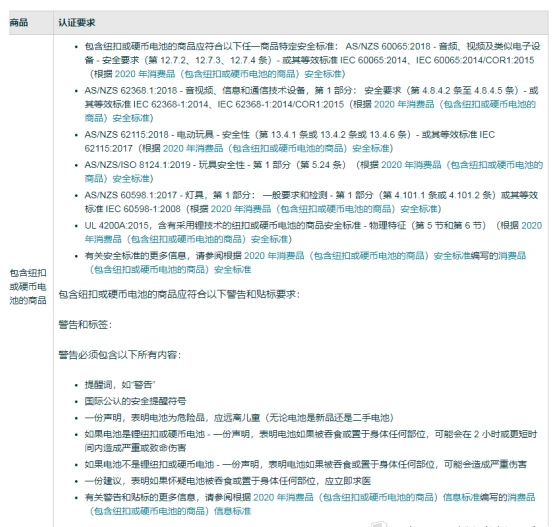Click the bullet '提醒词,如"警告"'
The image size is (555, 527).
(120, 385)
